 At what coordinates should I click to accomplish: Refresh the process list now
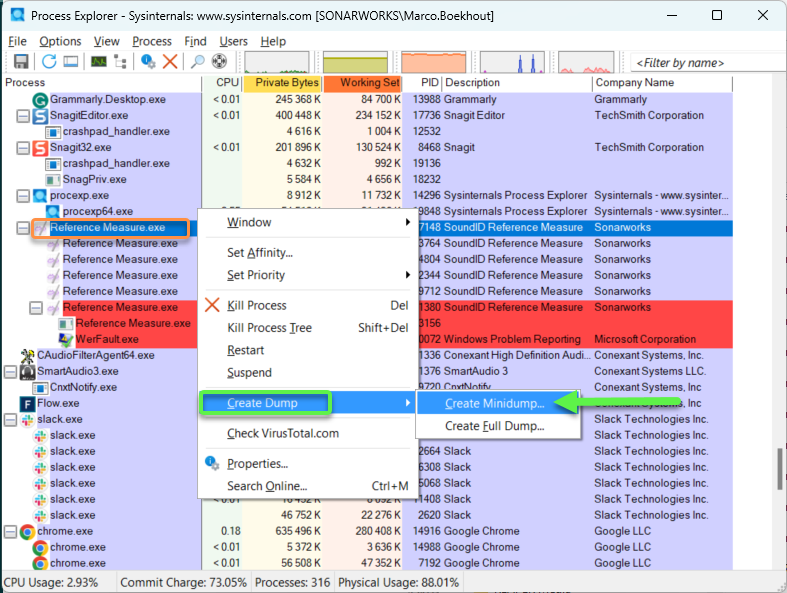pos(49,61)
